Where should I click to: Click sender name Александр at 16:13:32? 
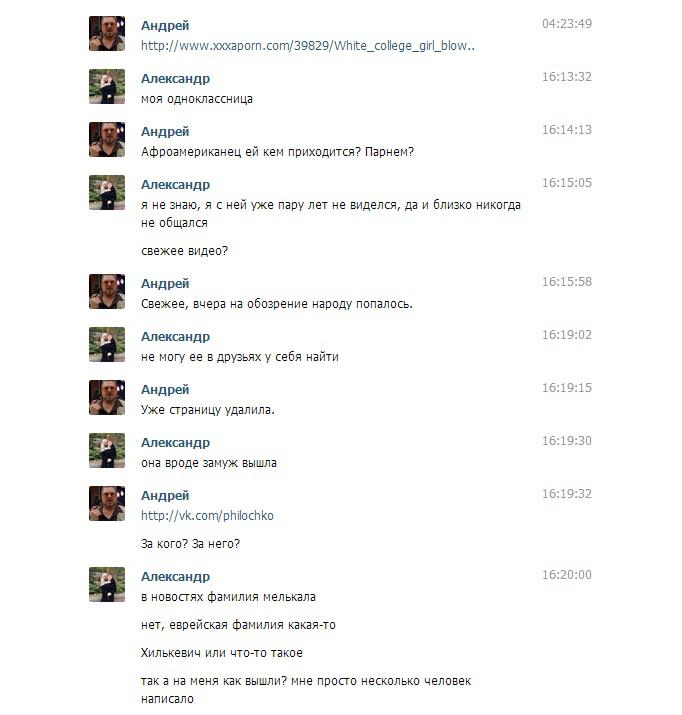point(176,78)
